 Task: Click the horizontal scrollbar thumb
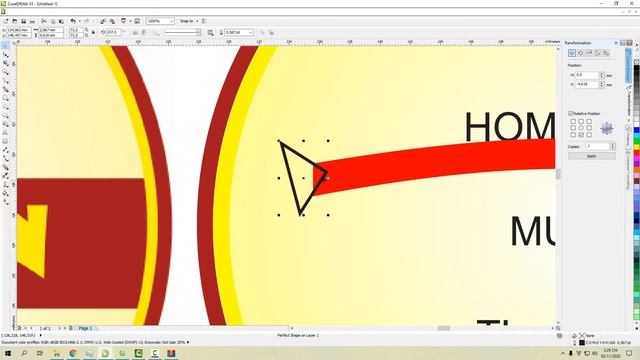pos(444,328)
